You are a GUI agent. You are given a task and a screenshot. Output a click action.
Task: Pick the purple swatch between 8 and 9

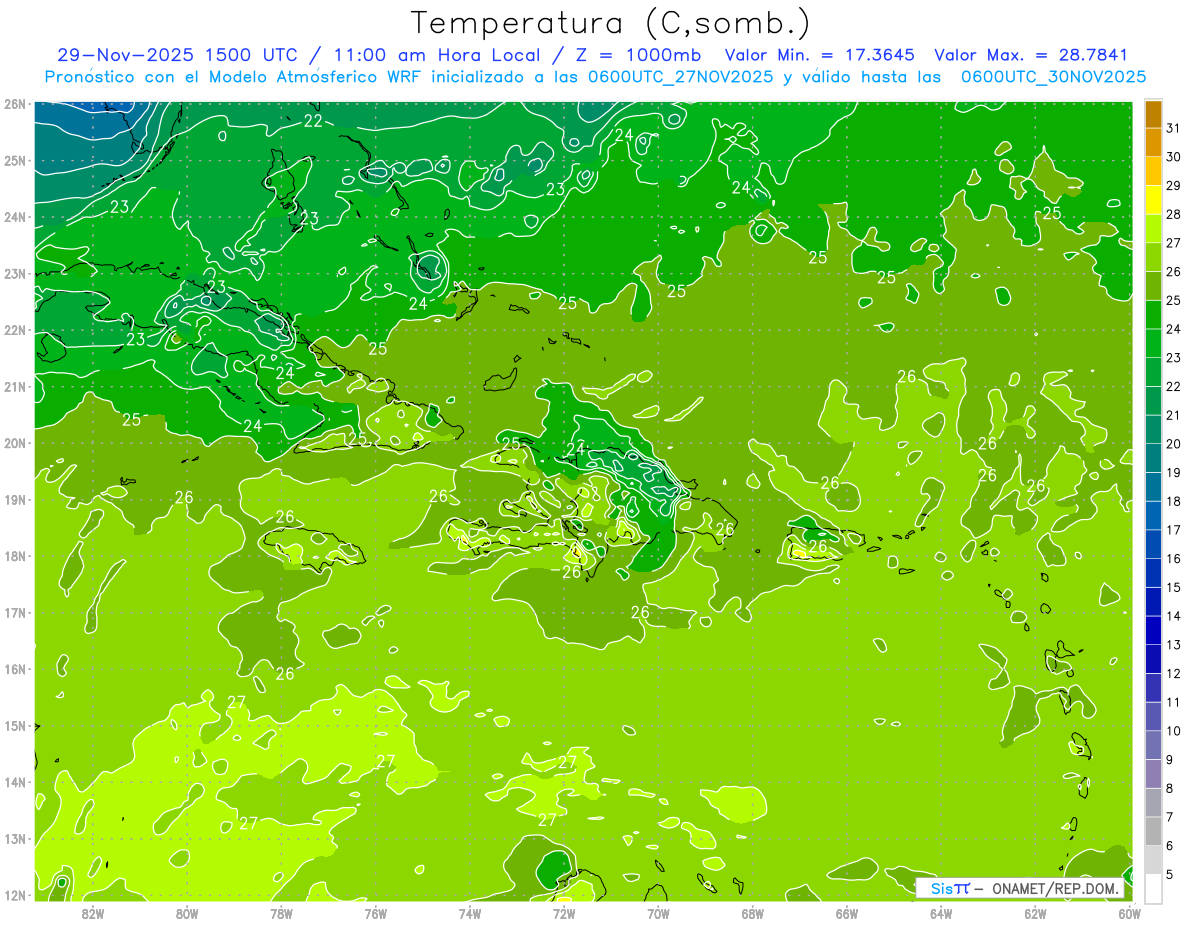pos(1153,774)
